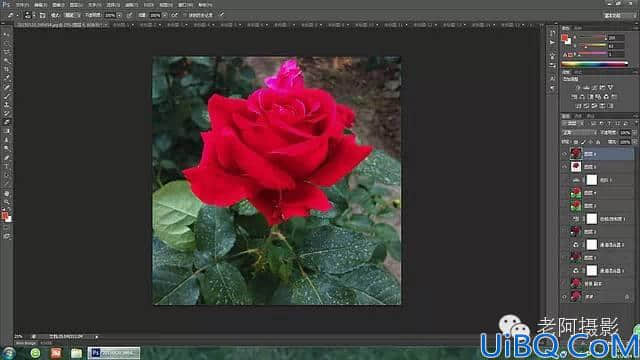Select the Crop tool

tap(7, 69)
